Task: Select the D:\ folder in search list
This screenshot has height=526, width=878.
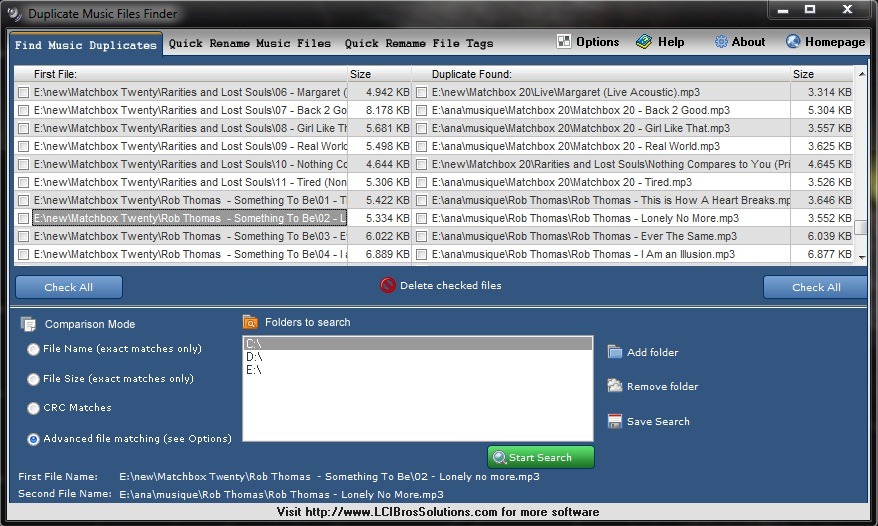Action: coord(254,357)
